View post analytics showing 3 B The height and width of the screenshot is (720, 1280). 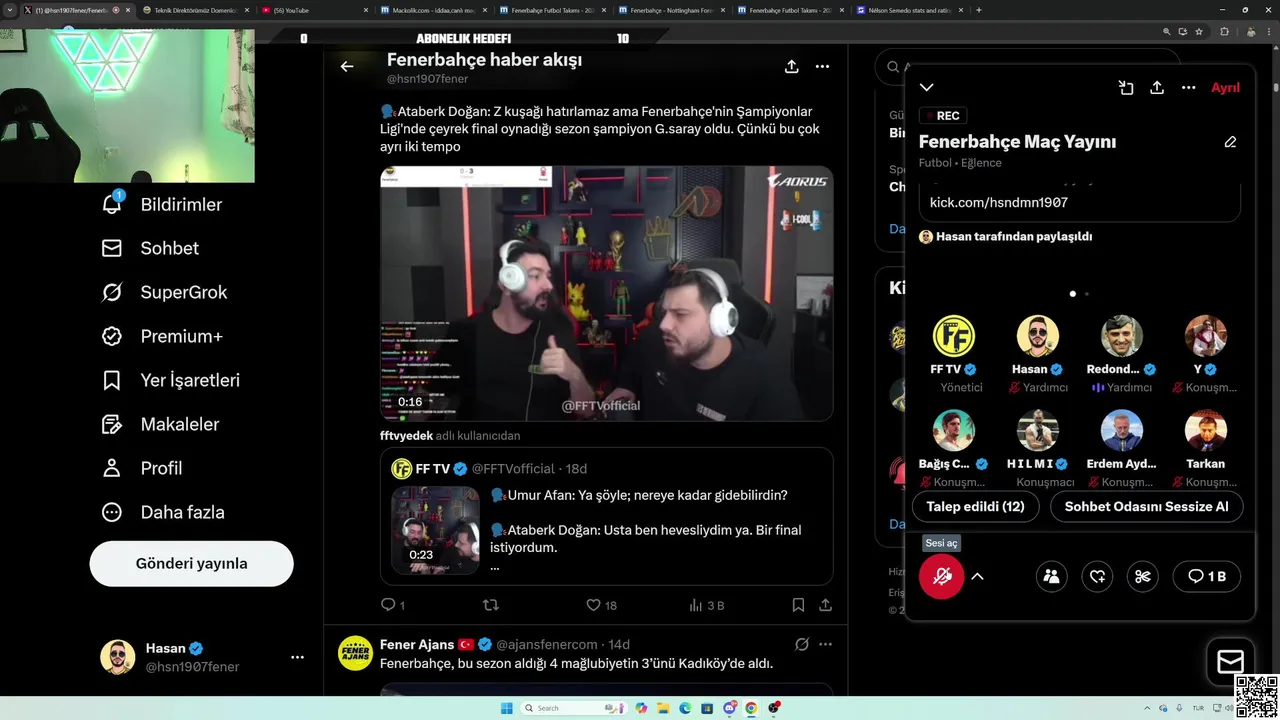[x=707, y=605]
